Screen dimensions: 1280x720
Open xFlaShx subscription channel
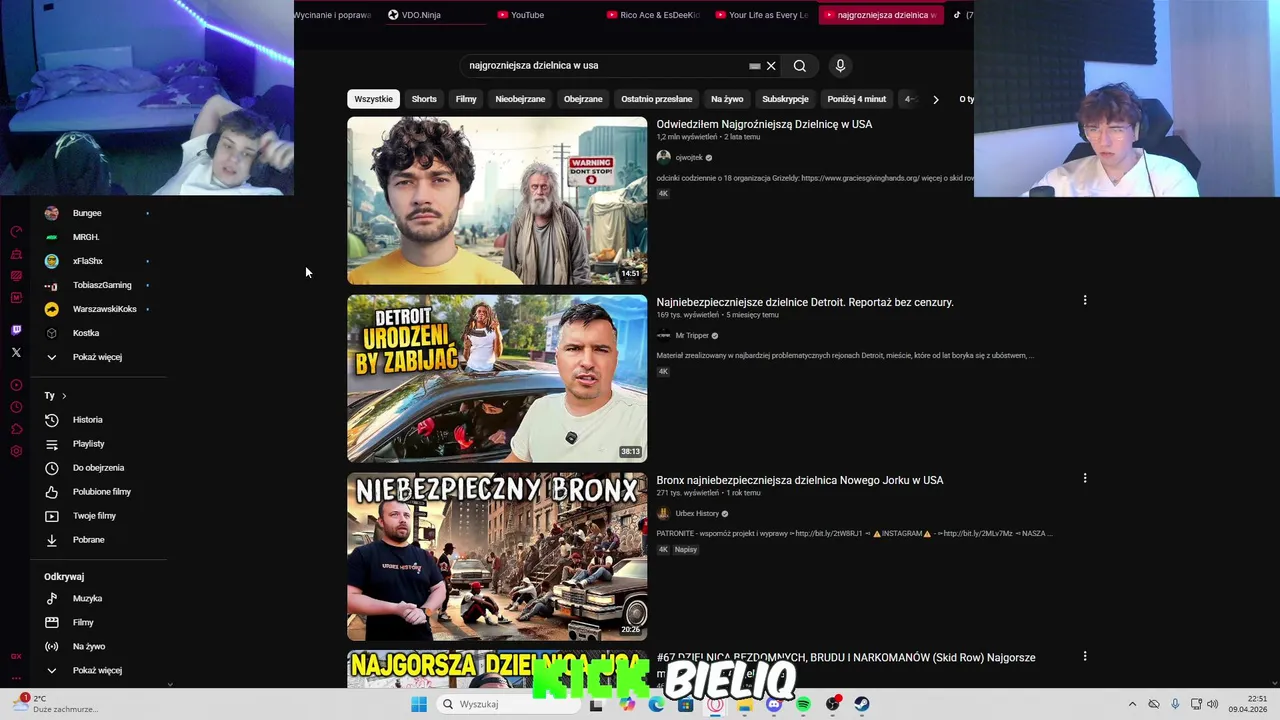[88, 261]
